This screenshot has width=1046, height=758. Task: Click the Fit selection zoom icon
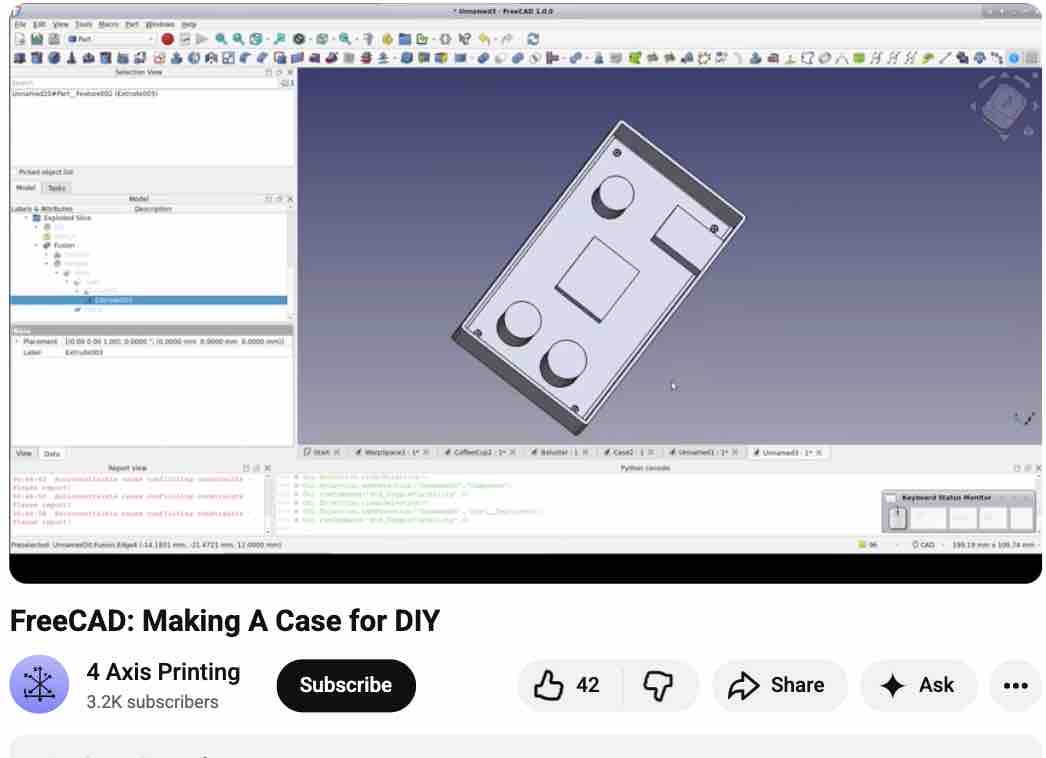click(238, 39)
